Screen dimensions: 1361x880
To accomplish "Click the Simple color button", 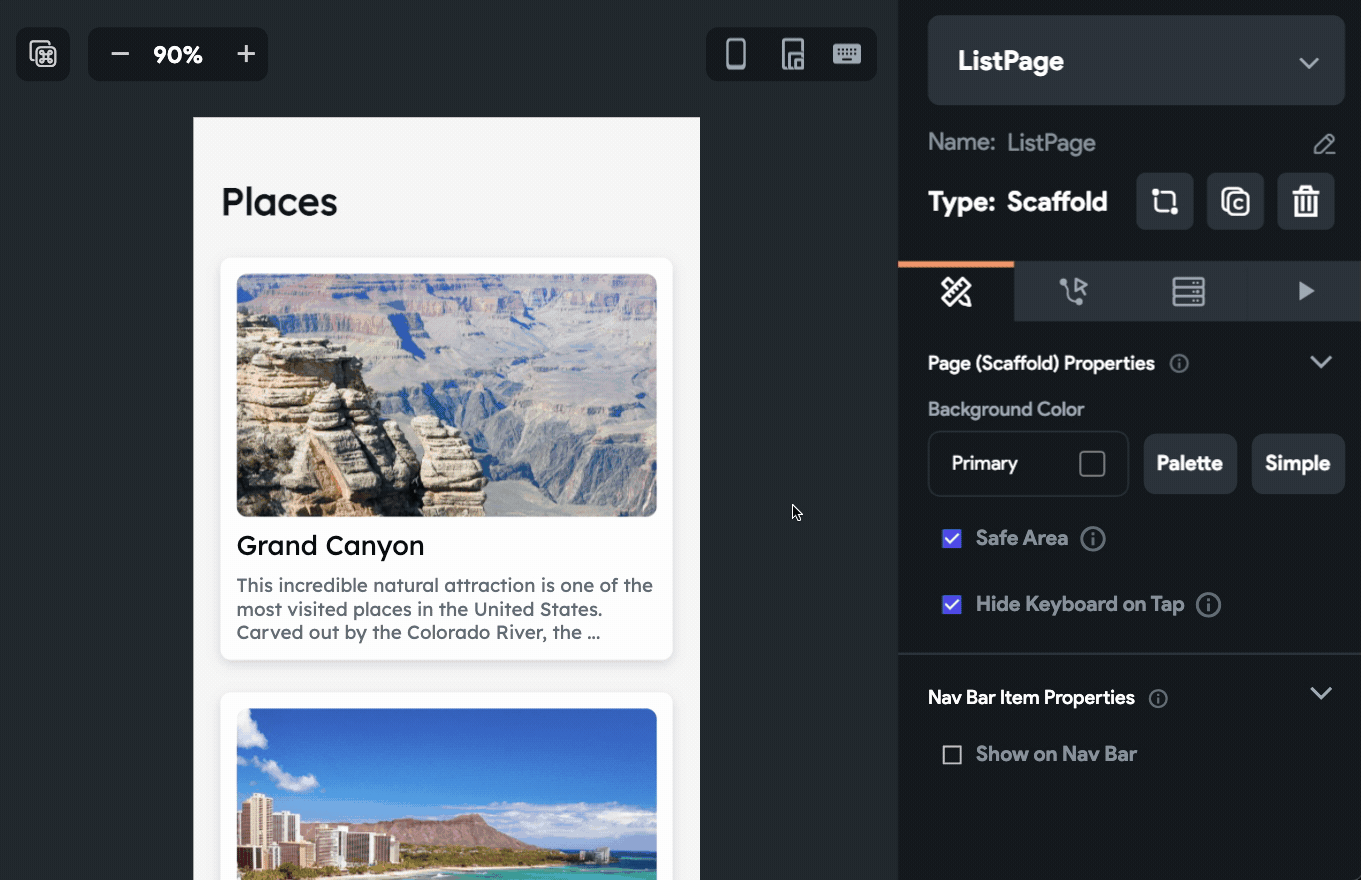I will coord(1298,464).
